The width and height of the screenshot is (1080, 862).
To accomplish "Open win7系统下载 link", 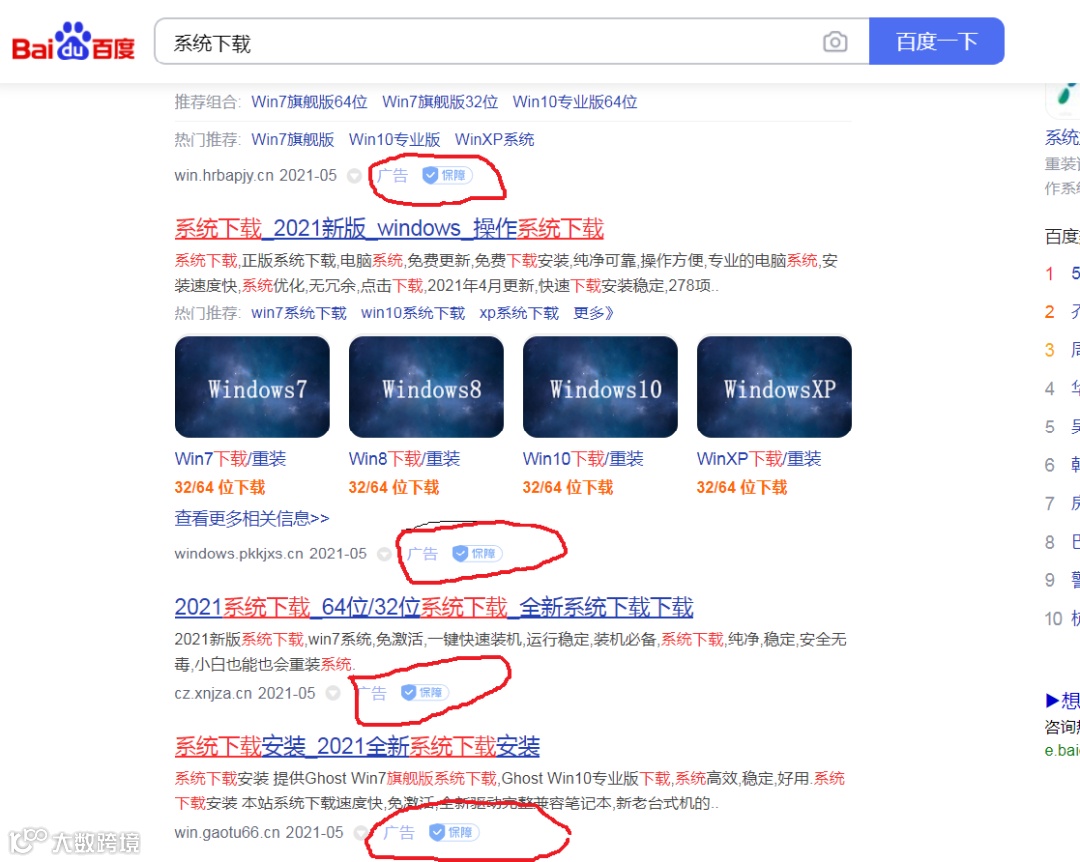I will click(x=299, y=313).
